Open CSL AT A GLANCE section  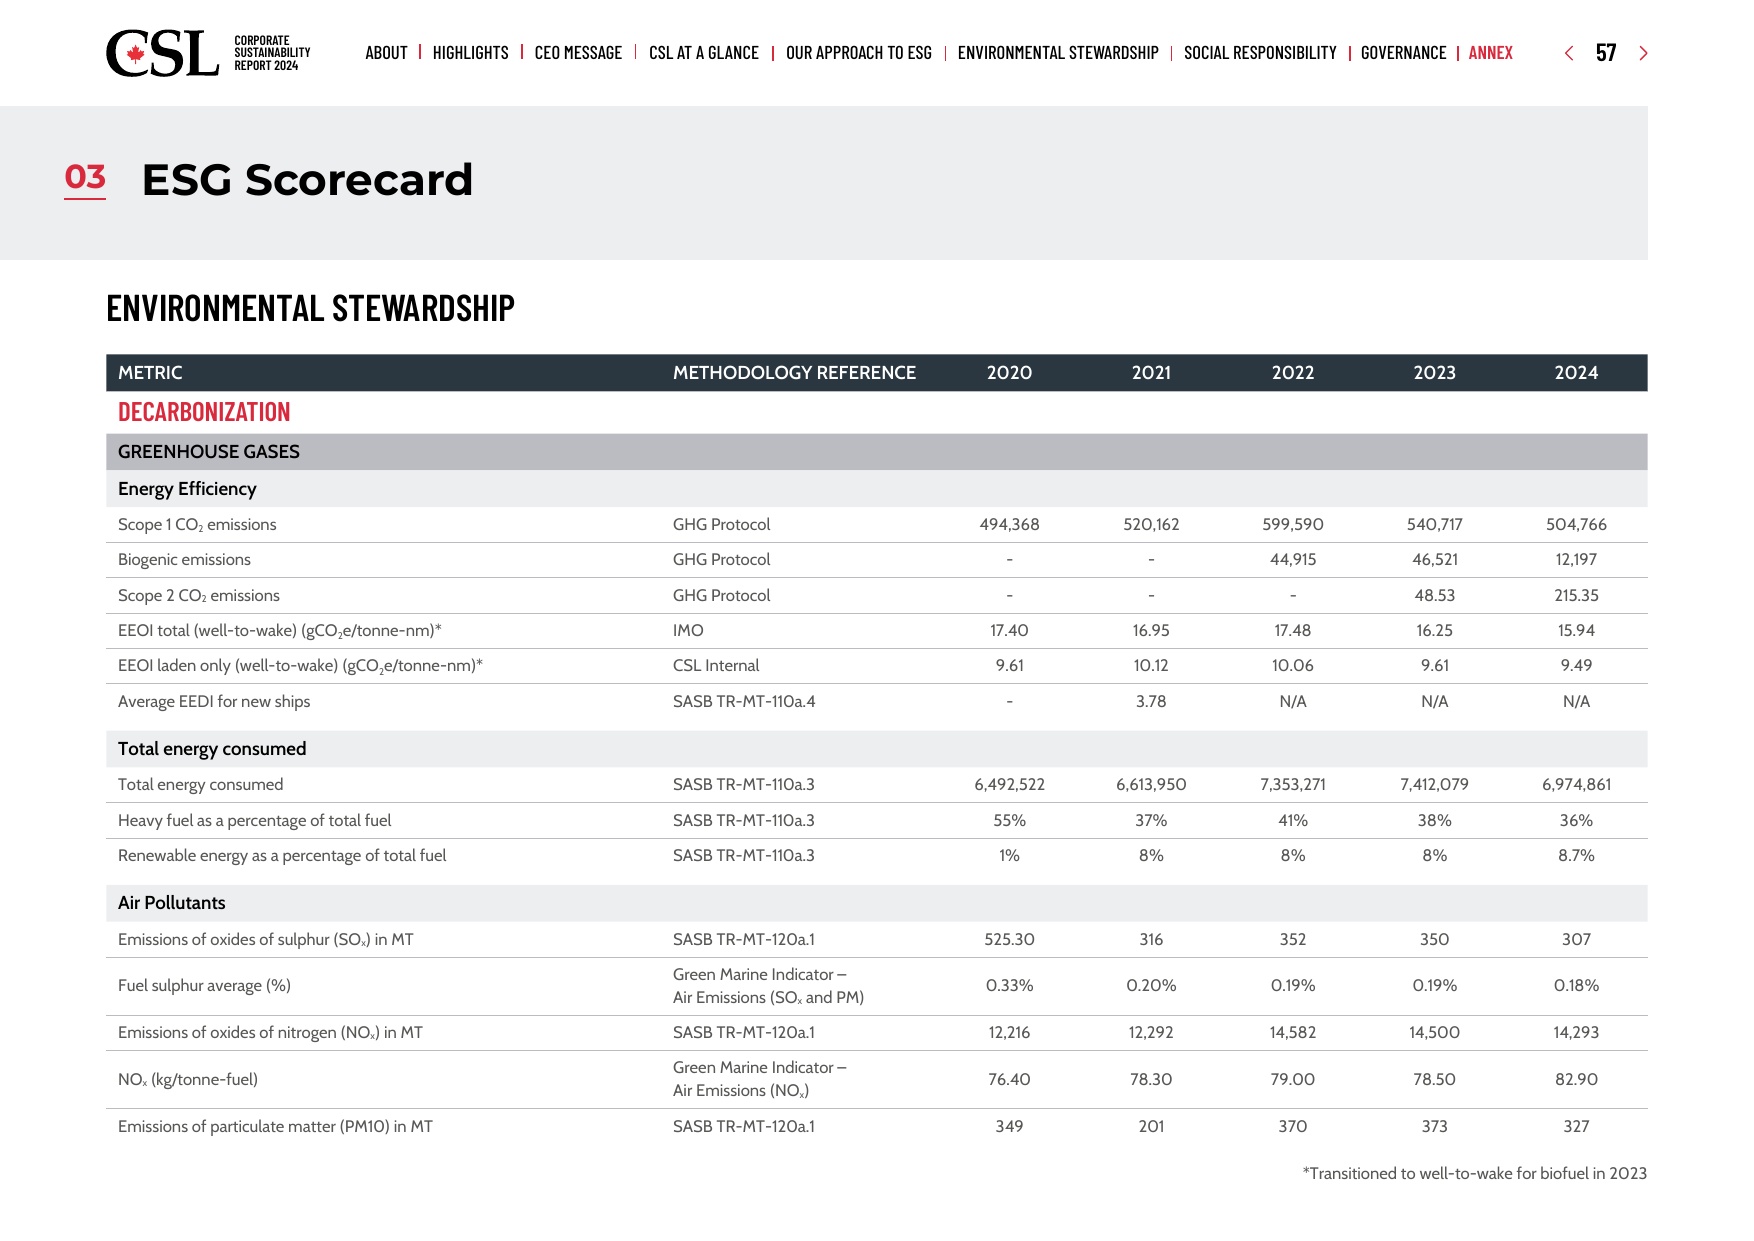click(704, 53)
